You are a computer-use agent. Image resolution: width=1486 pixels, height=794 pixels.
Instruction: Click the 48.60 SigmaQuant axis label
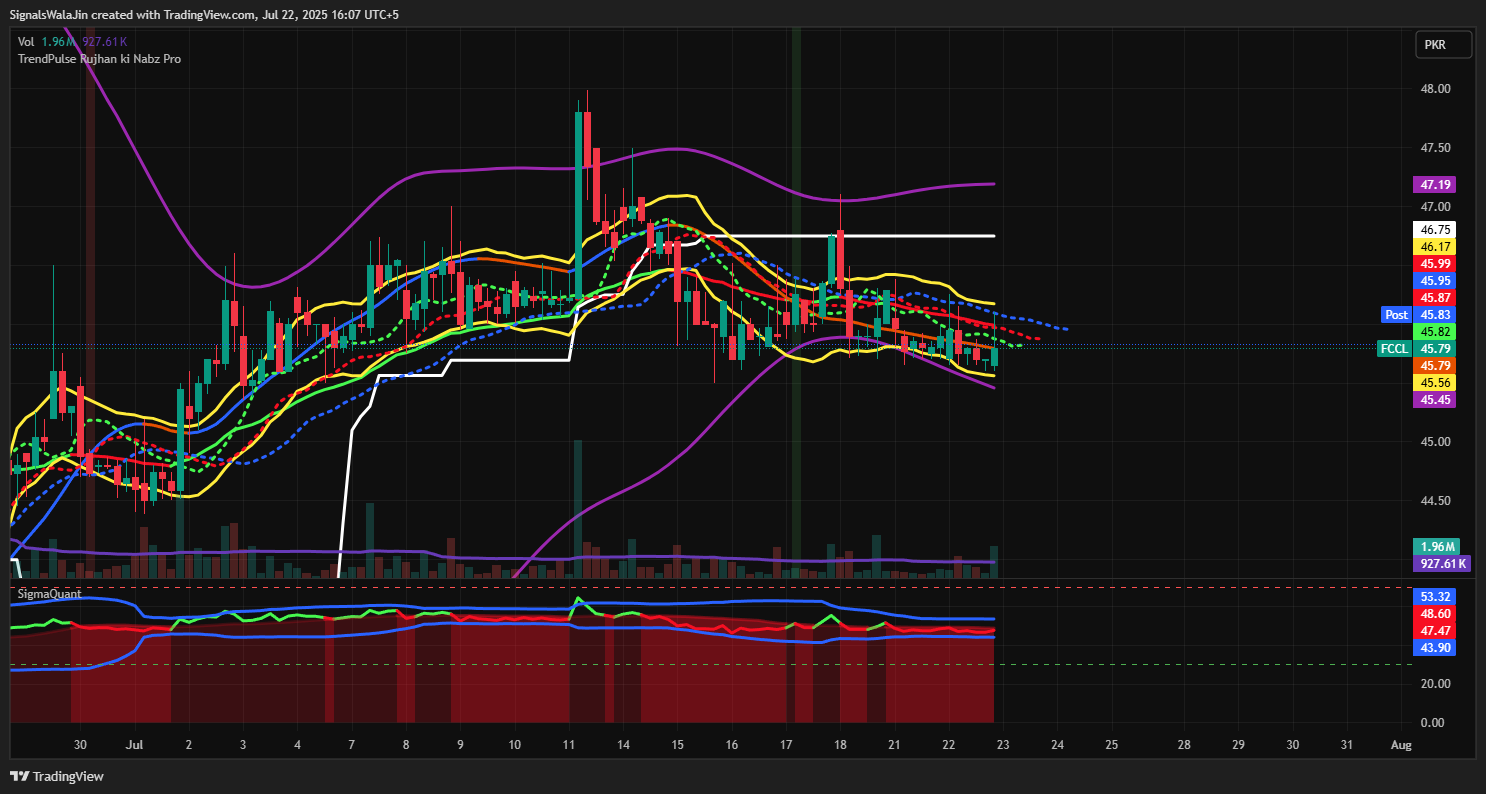click(x=1435, y=613)
